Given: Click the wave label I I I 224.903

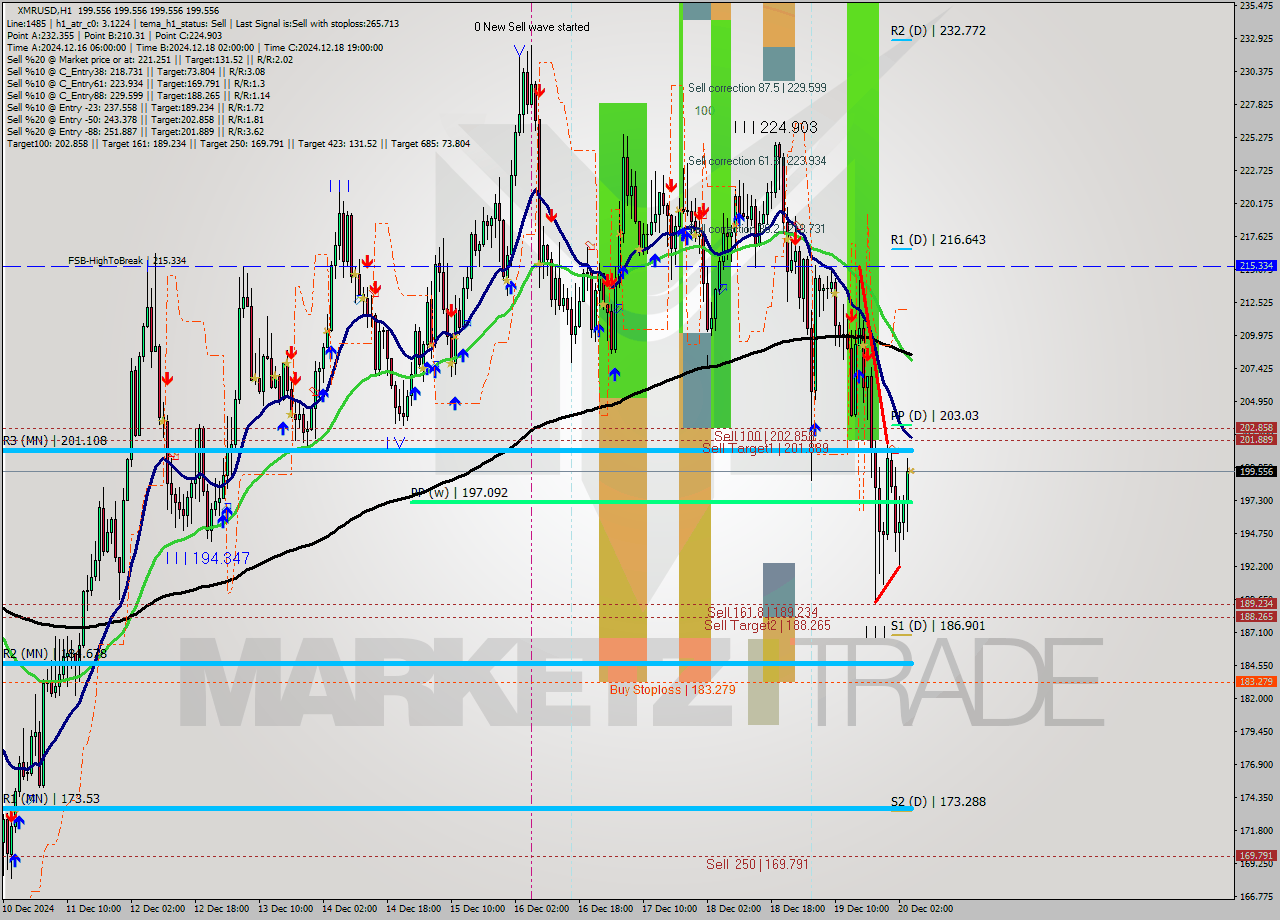Looking at the screenshot, I should (775, 127).
